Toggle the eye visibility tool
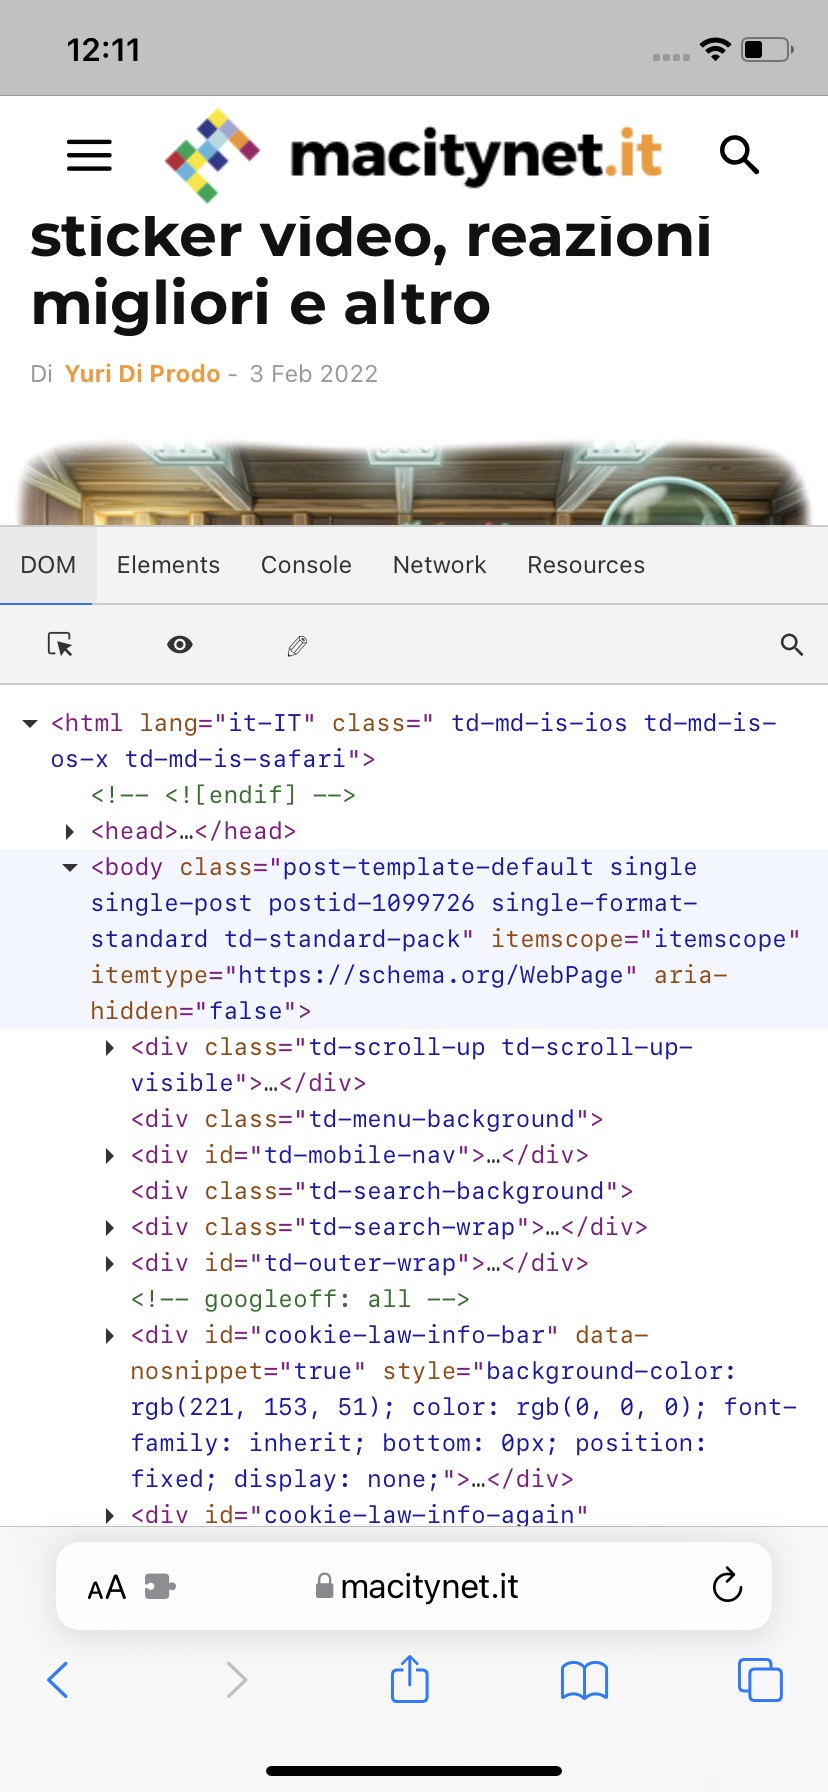The image size is (828, 1792). click(x=180, y=645)
